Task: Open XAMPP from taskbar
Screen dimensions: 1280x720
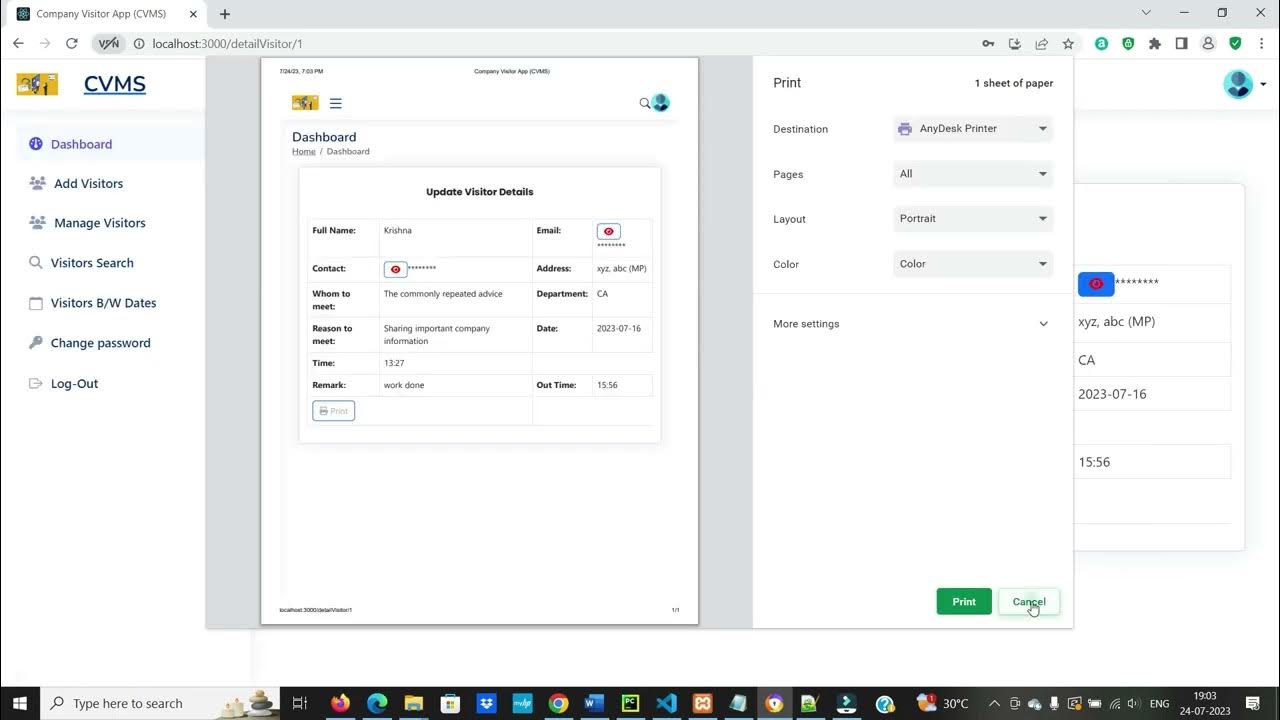Action: pos(702,703)
